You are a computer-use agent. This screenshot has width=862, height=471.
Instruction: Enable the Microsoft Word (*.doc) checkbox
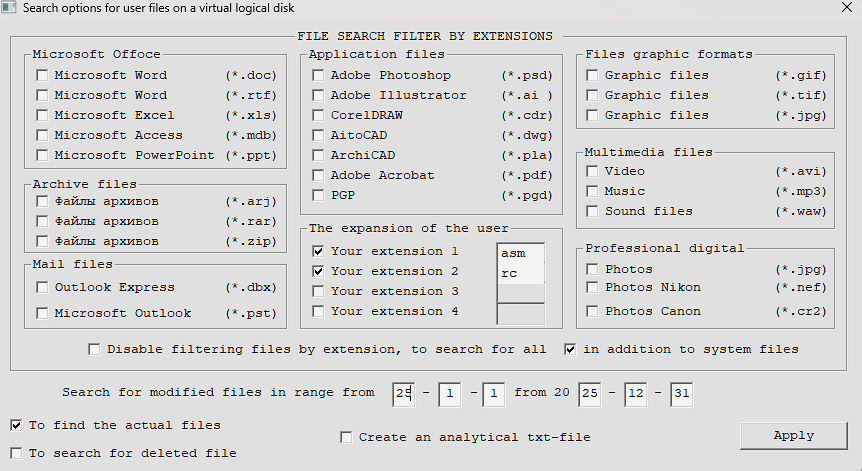(42, 75)
